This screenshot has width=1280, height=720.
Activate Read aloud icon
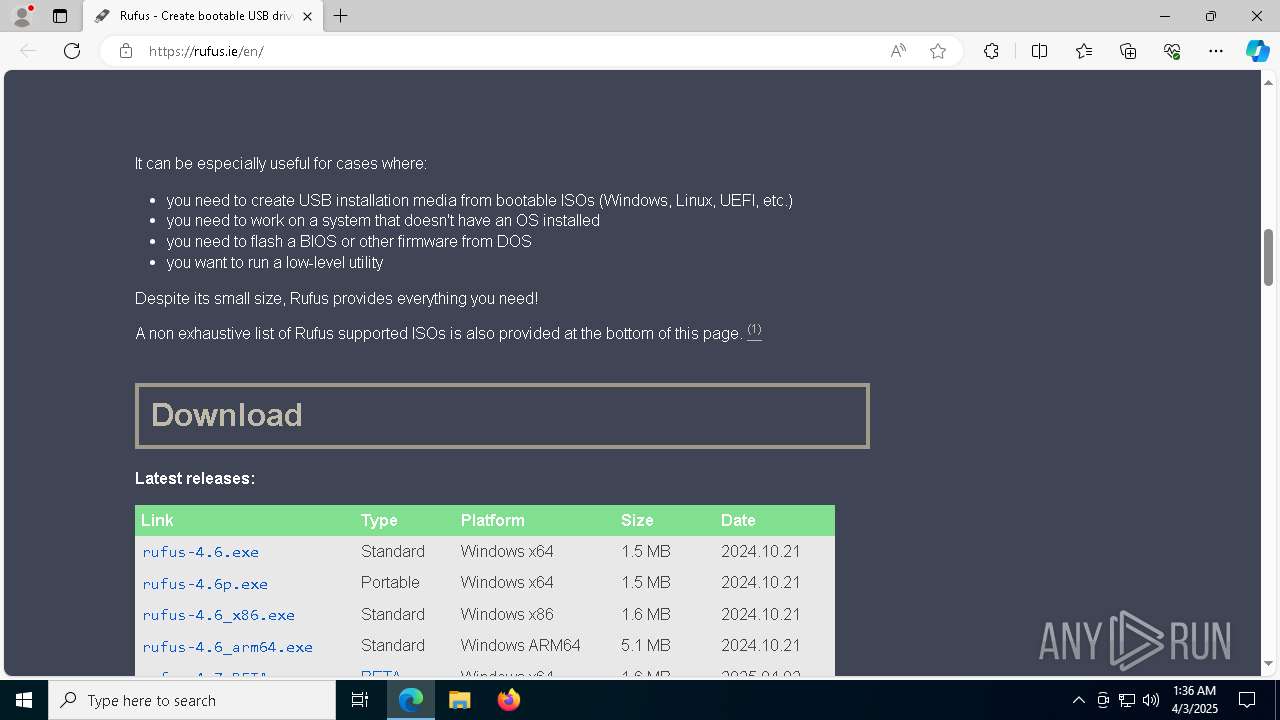(x=898, y=51)
